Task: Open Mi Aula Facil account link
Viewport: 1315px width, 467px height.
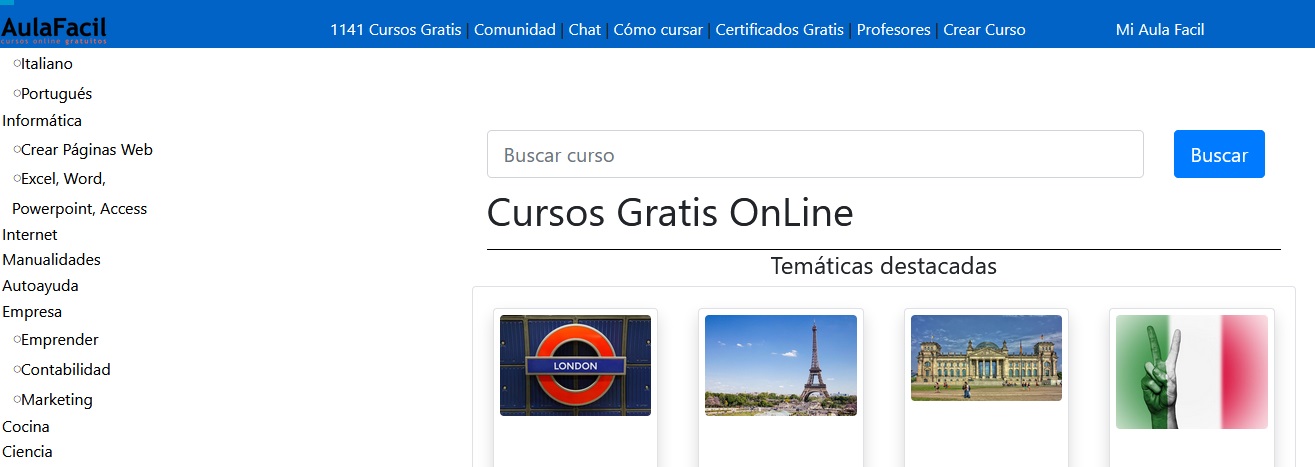Action: click(1160, 30)
